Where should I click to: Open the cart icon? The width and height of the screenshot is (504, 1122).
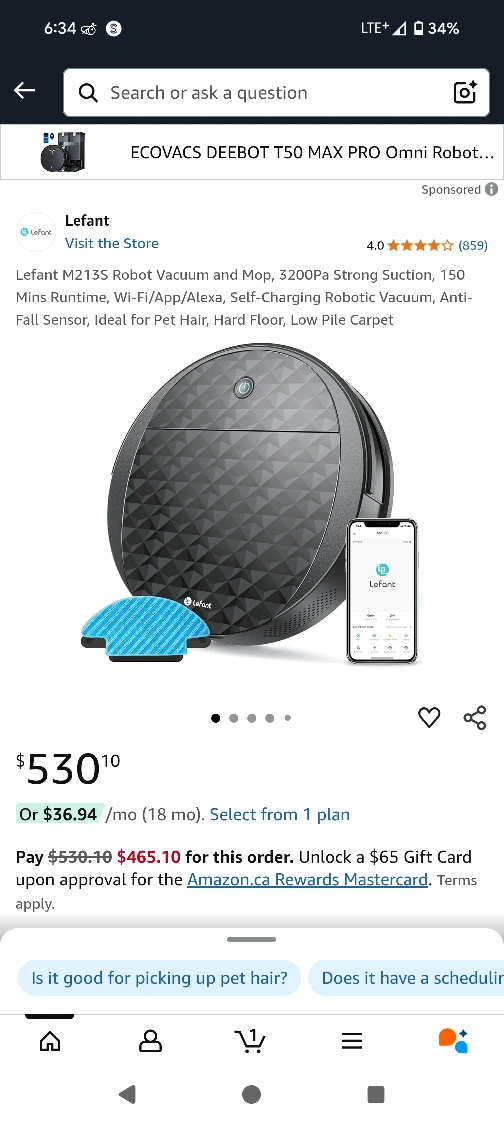tap(250, 1040)
